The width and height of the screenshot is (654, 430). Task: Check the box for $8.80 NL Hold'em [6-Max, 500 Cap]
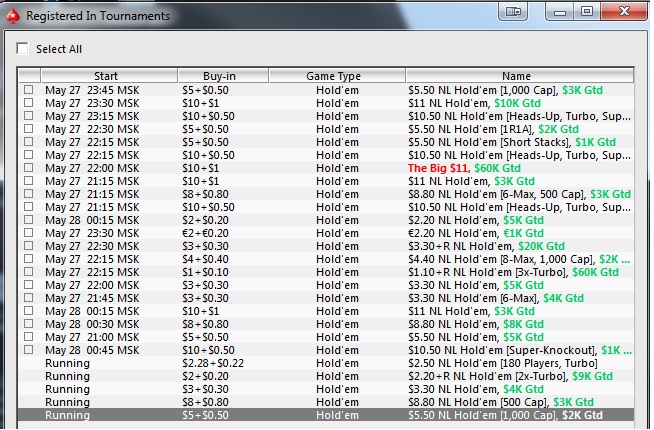click(28, 194)
